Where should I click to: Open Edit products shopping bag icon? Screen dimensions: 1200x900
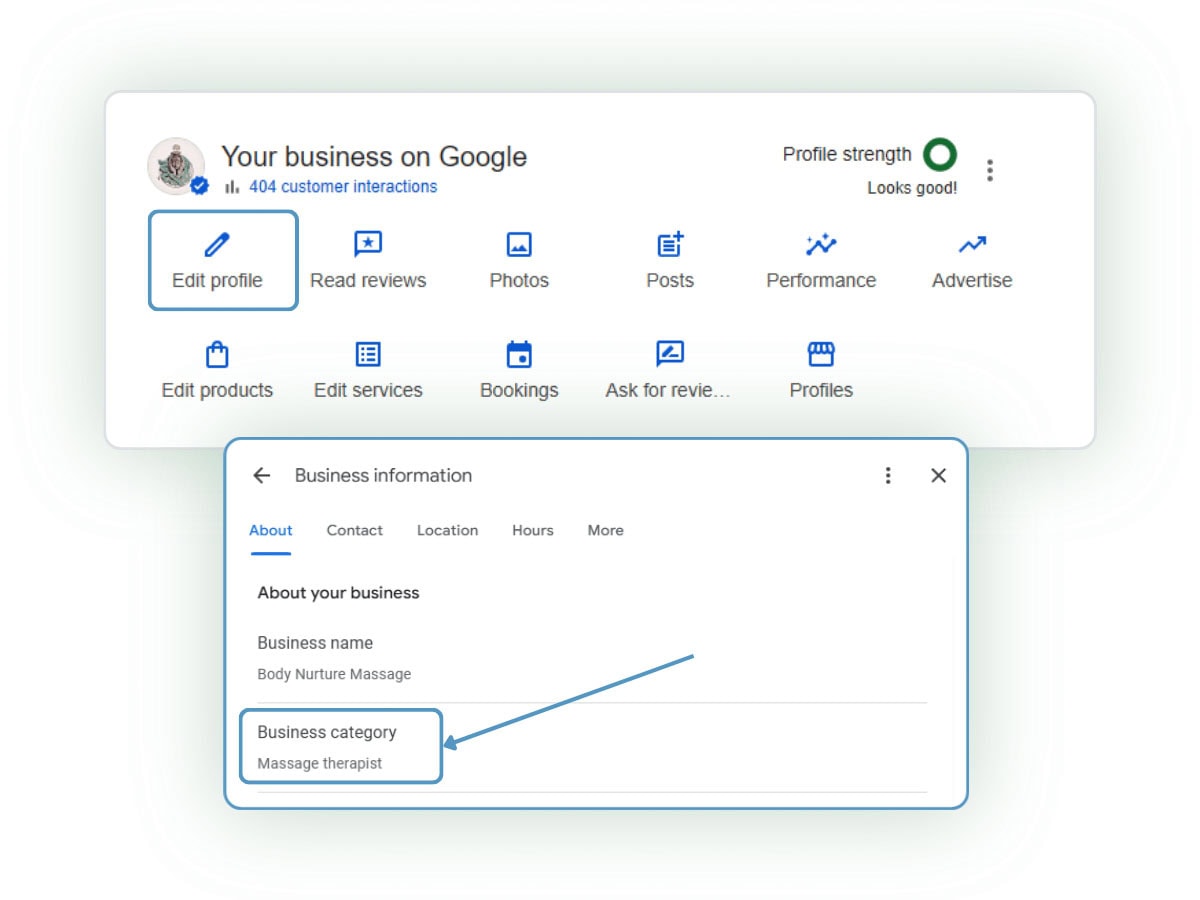pyautogui.click(x=217, y=354)
